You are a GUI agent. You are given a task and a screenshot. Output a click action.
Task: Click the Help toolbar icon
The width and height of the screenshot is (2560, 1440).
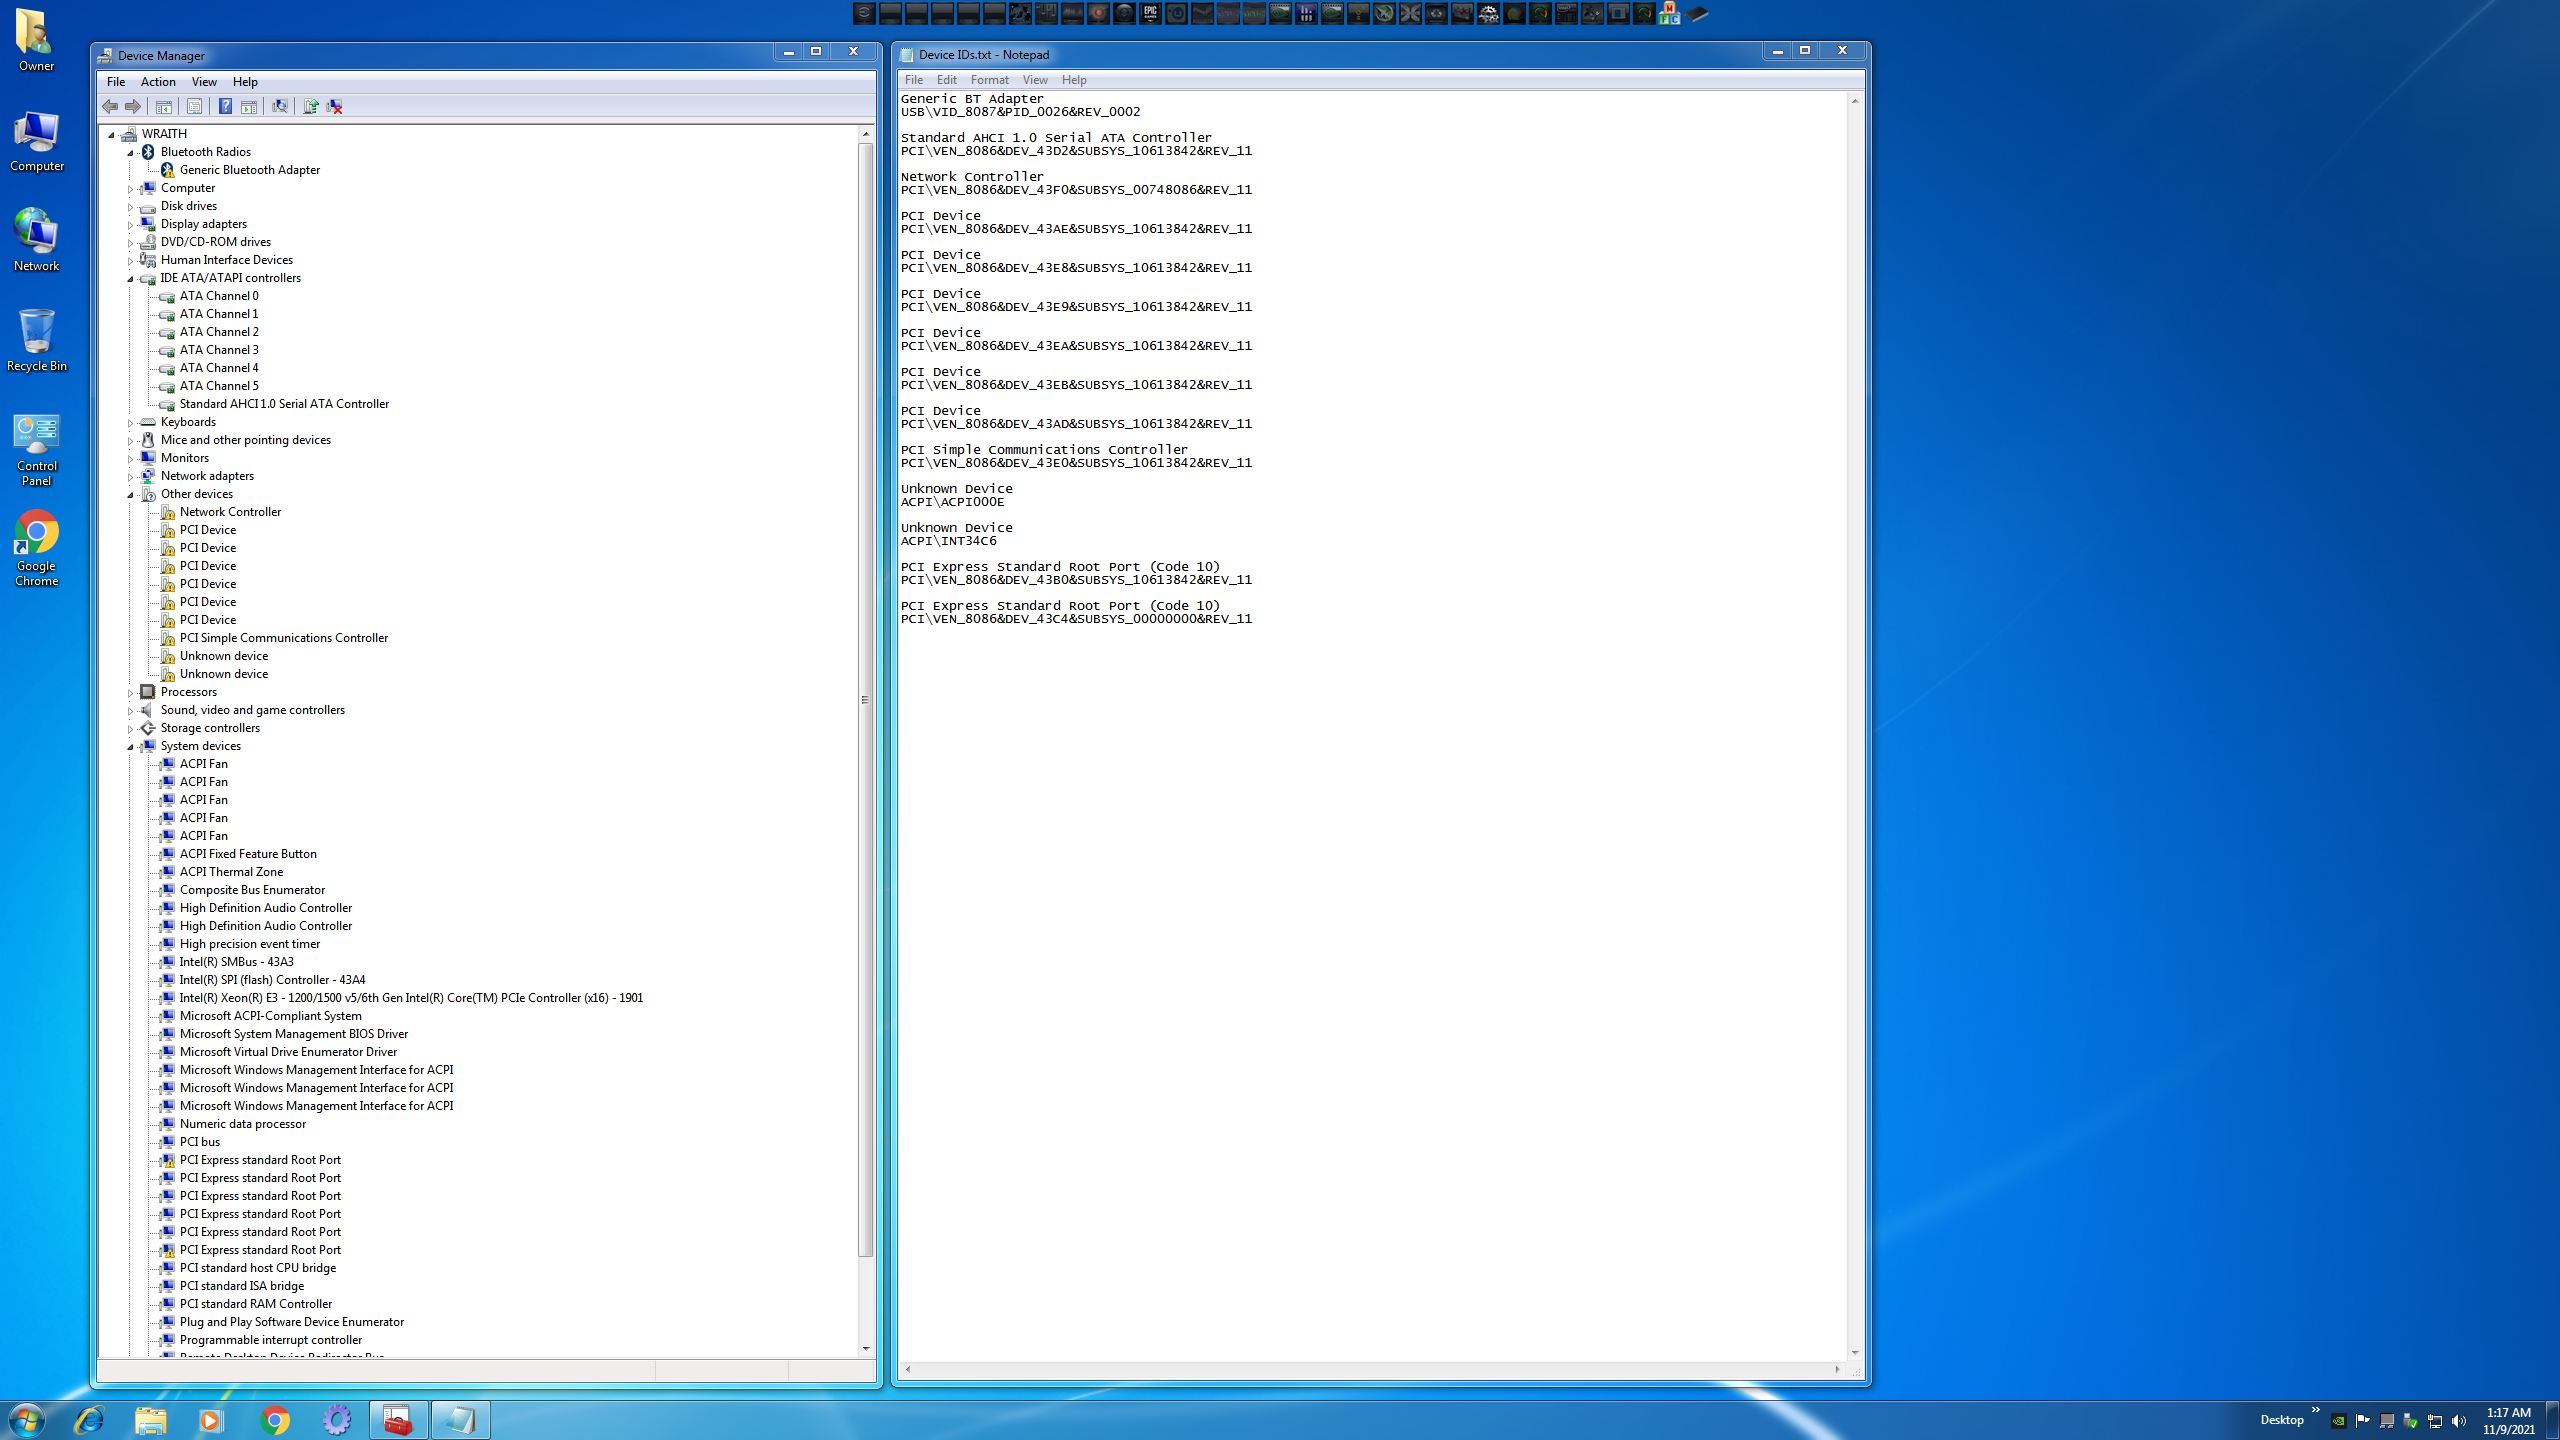[225, 106]
